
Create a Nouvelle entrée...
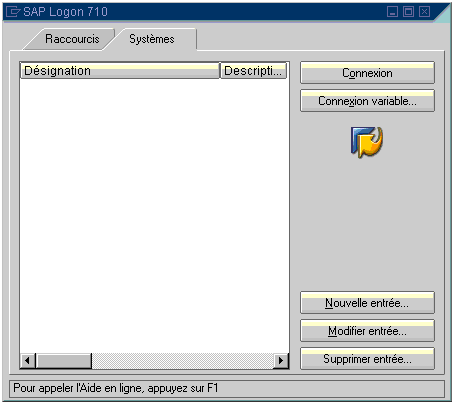[367, 303]
